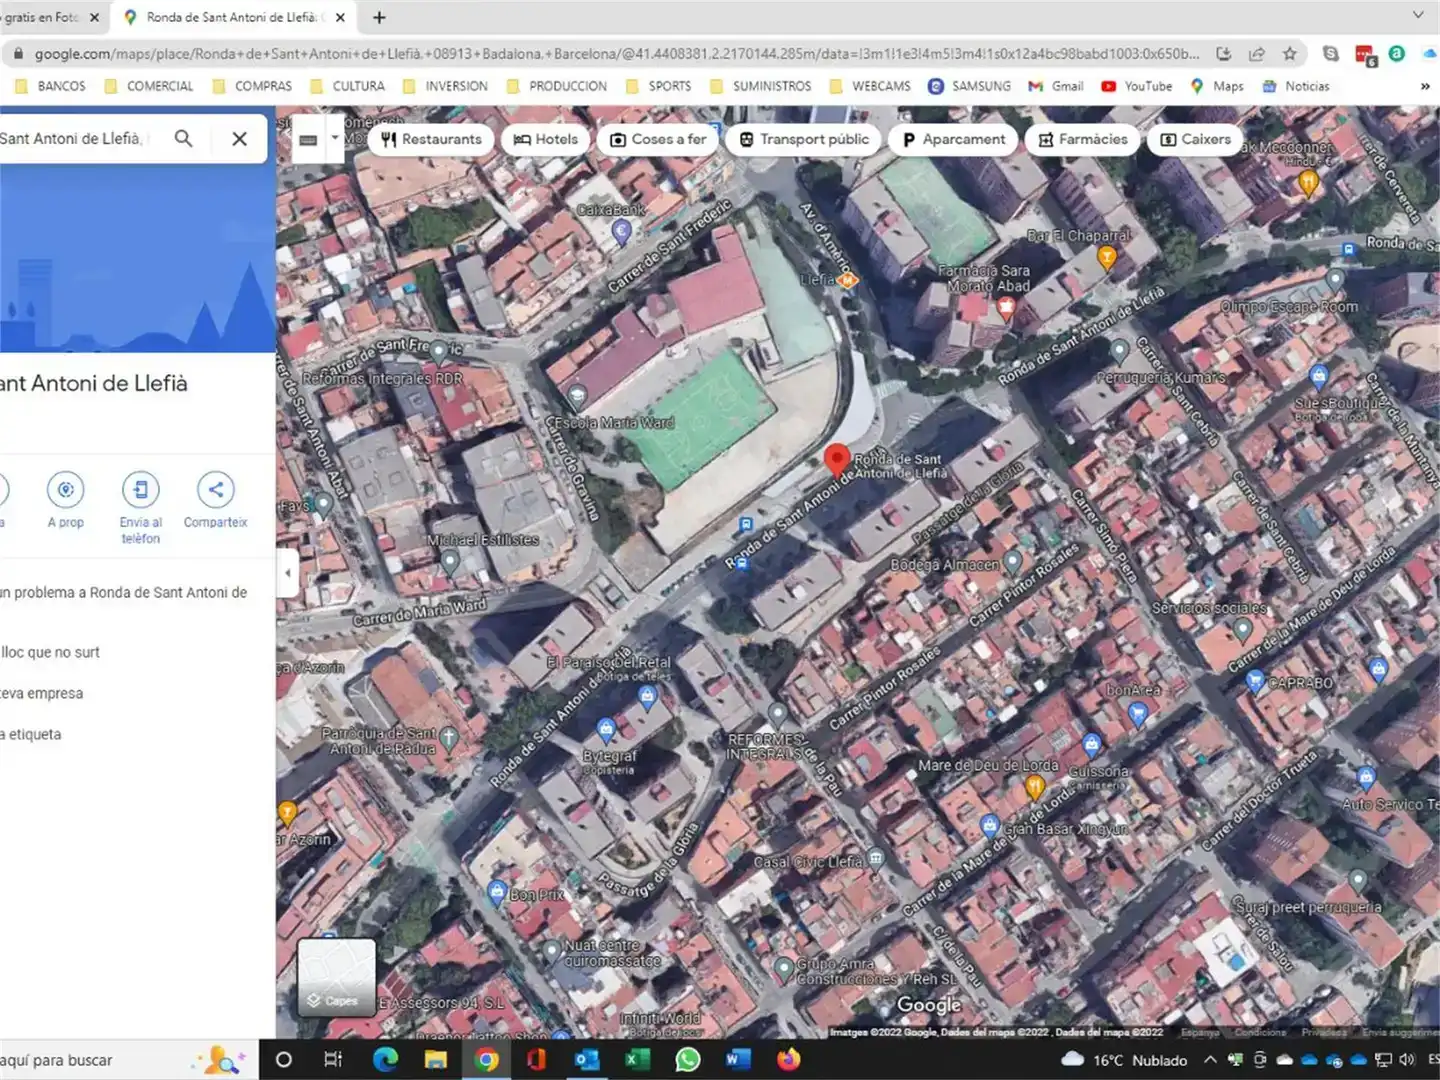Viewport: 1440px width, 1080px height.
Task: Open the Gmail bookmark
Action: 1056,86
